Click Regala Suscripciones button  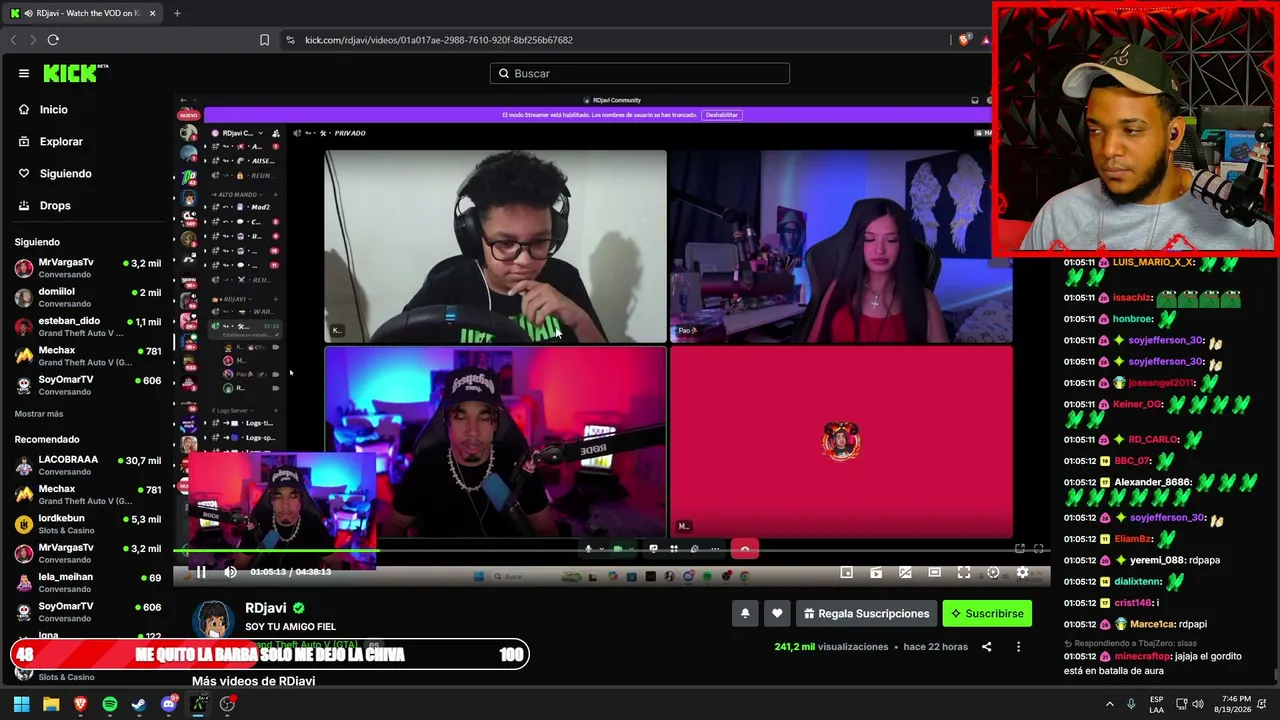click(x=866, y=614)
